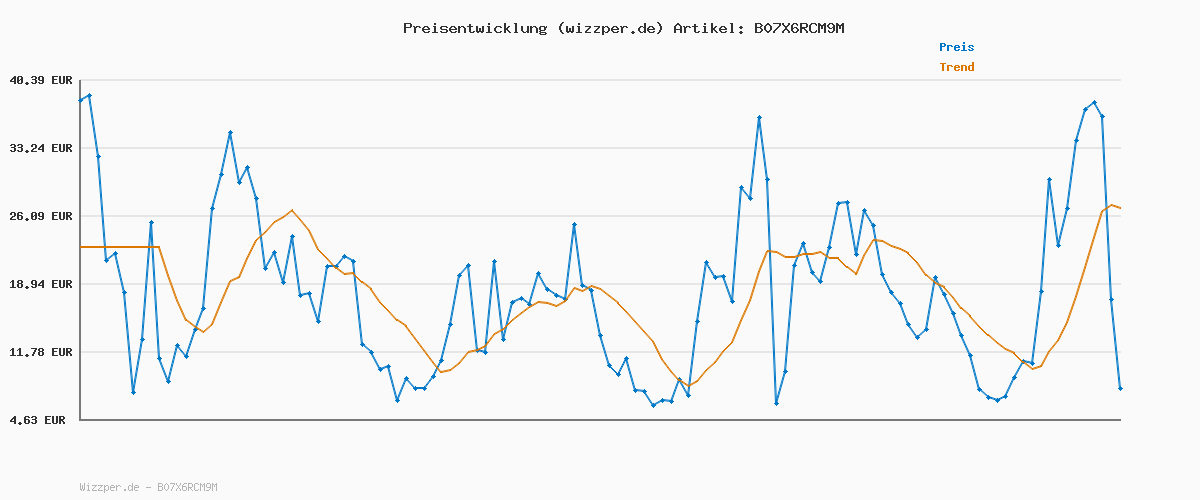Click the right end of orange trend line
1200x500 pixels.
pos(1120,208)
